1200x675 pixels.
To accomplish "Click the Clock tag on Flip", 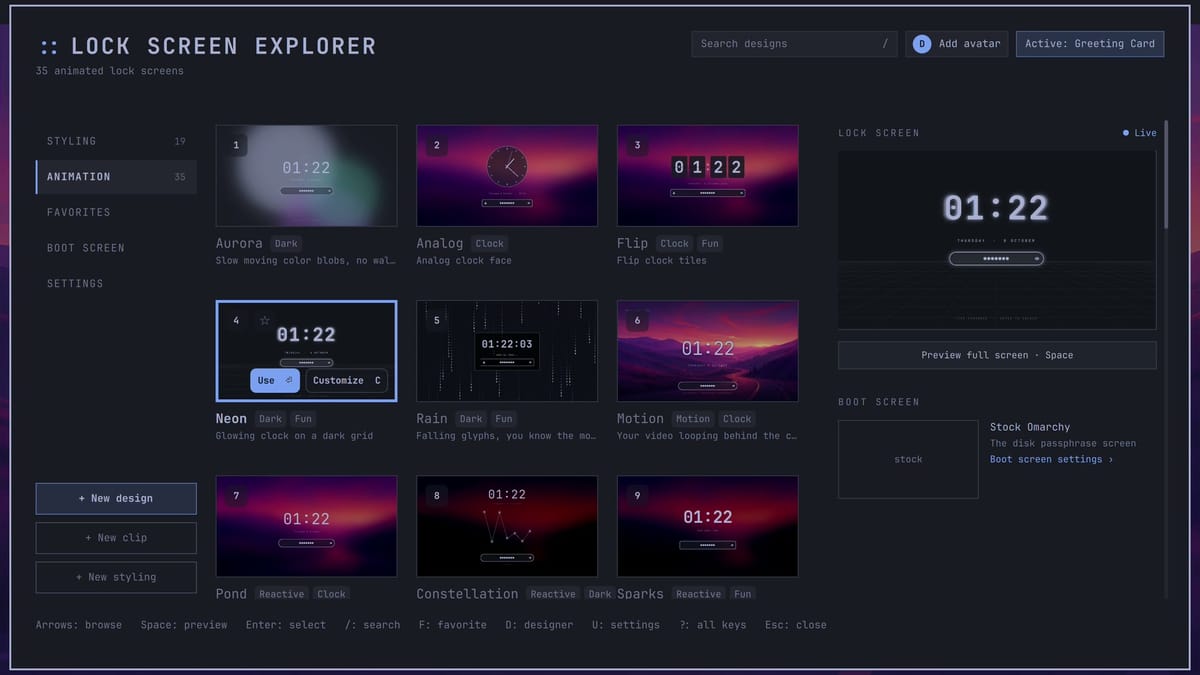I will (x=675, y=243).
